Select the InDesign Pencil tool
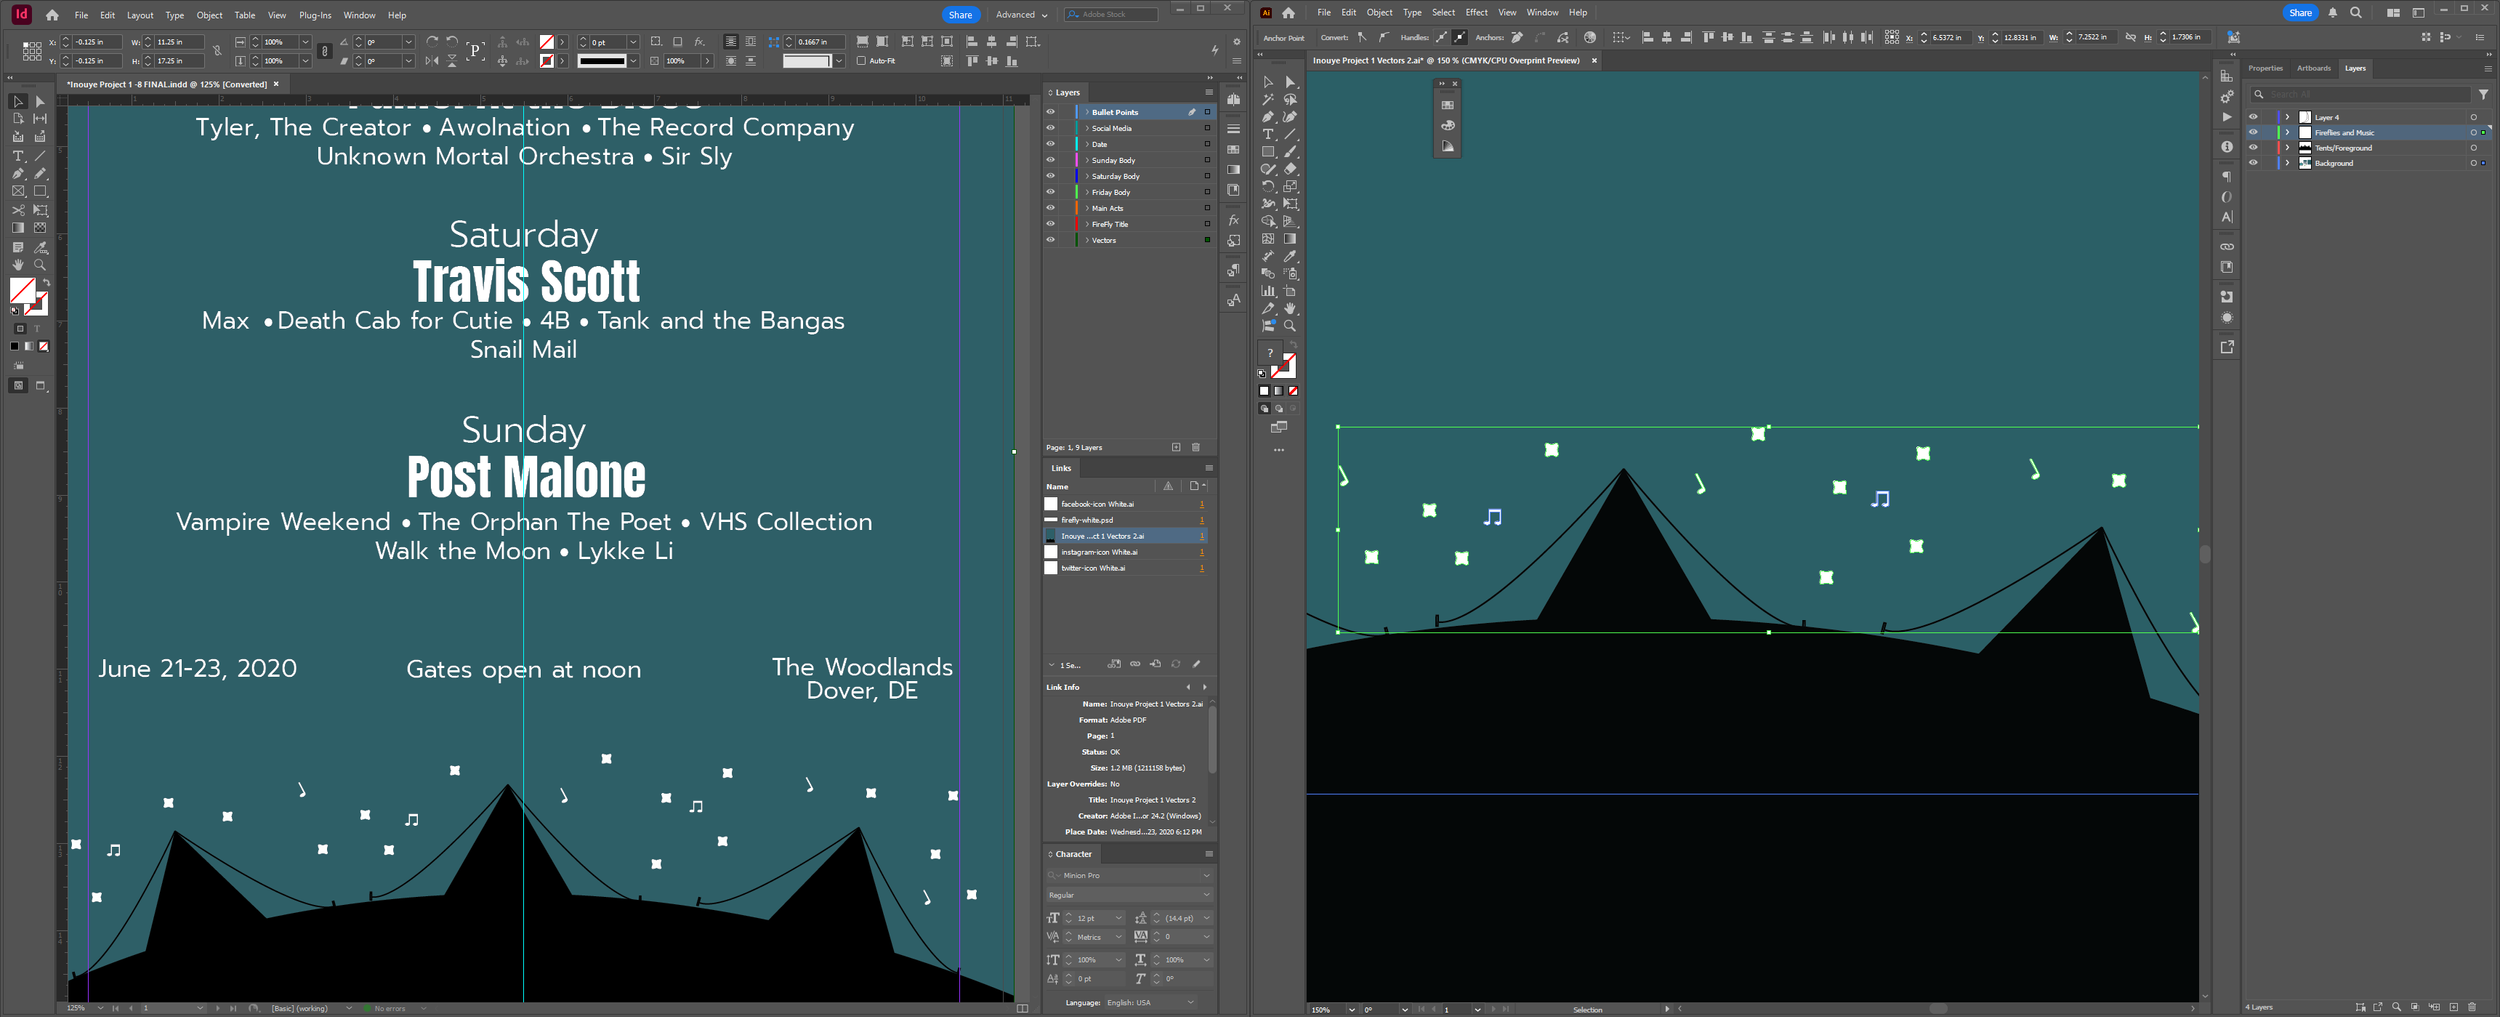 click(x=40, y=174)
